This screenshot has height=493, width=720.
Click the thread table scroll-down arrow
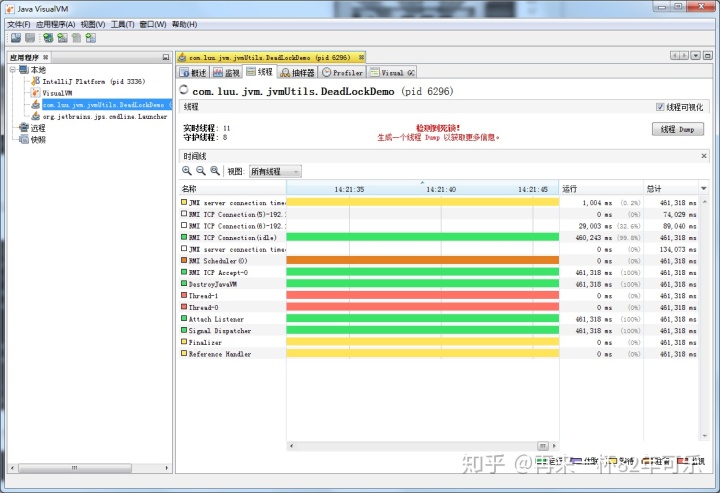704,436
